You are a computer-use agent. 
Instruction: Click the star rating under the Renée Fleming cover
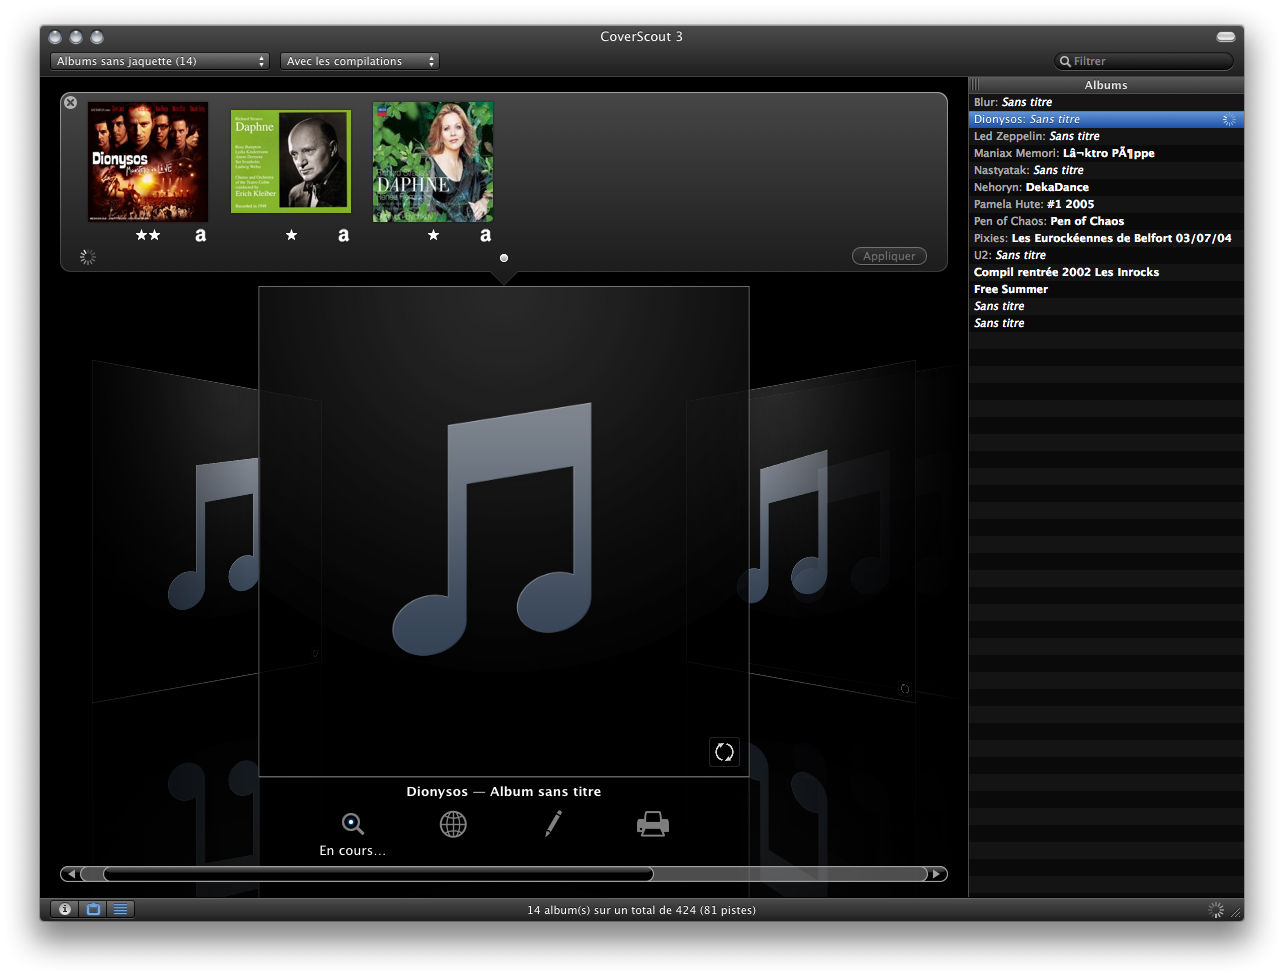tap(433, 235)
